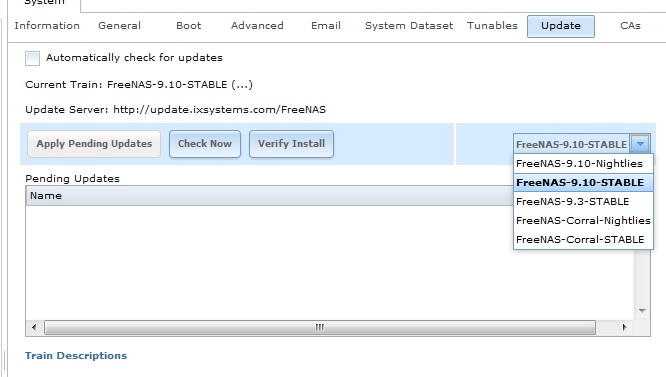Screen dimensions: 666x377
Task: Open the Email tab
Action: pos(326,26)
